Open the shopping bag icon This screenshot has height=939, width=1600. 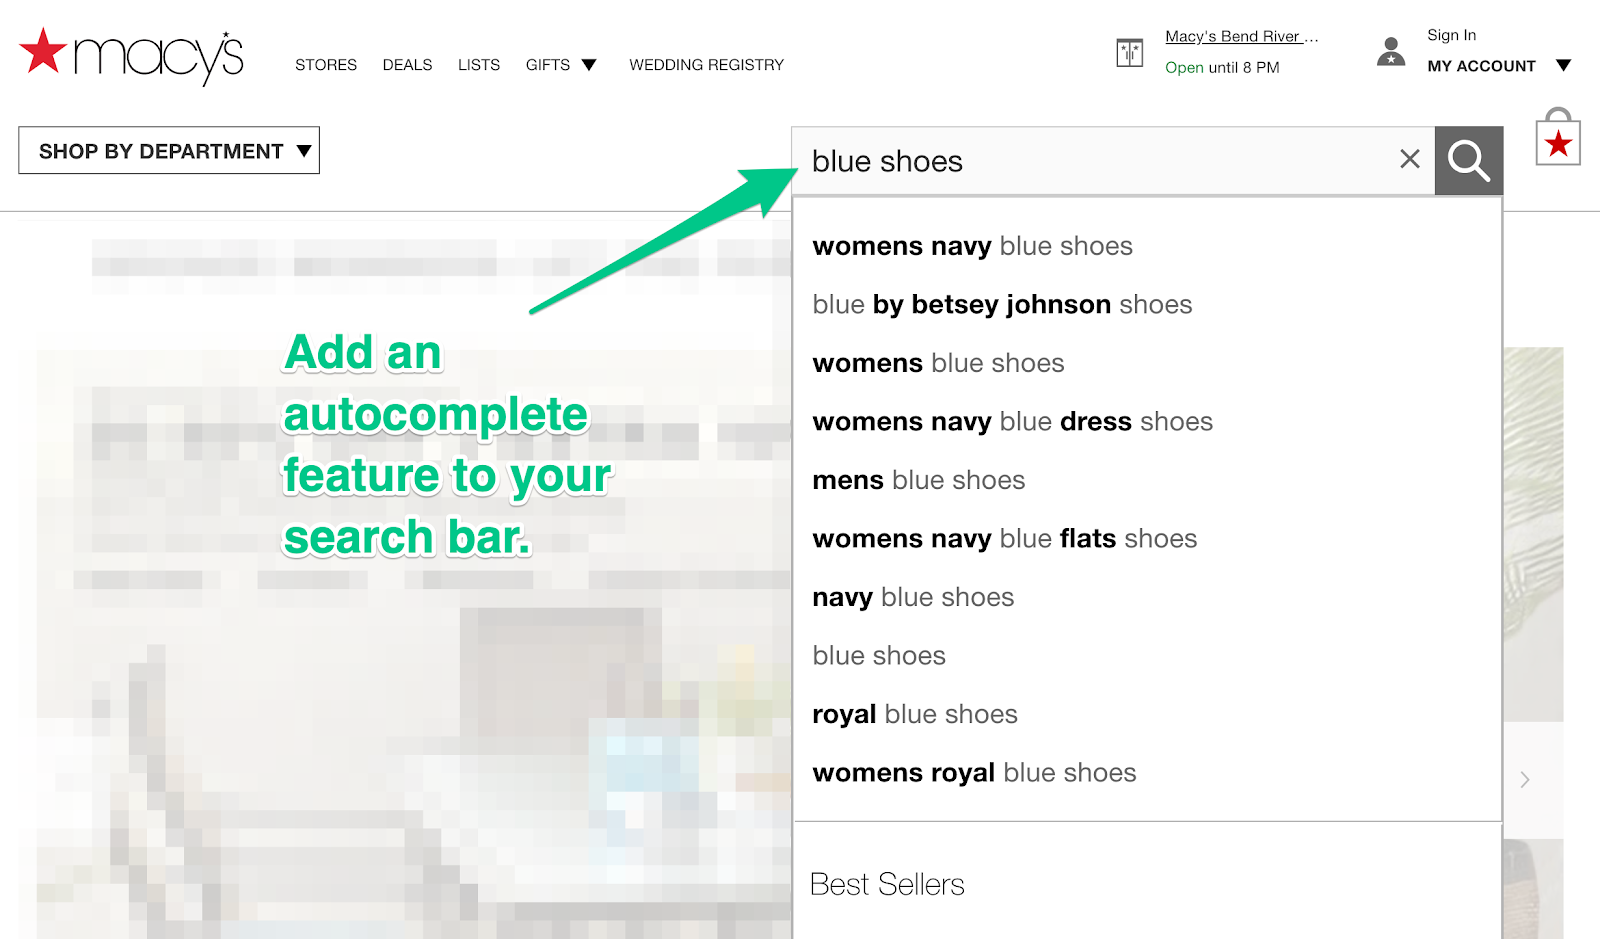pyautogui.click(x=1558, y=138)
